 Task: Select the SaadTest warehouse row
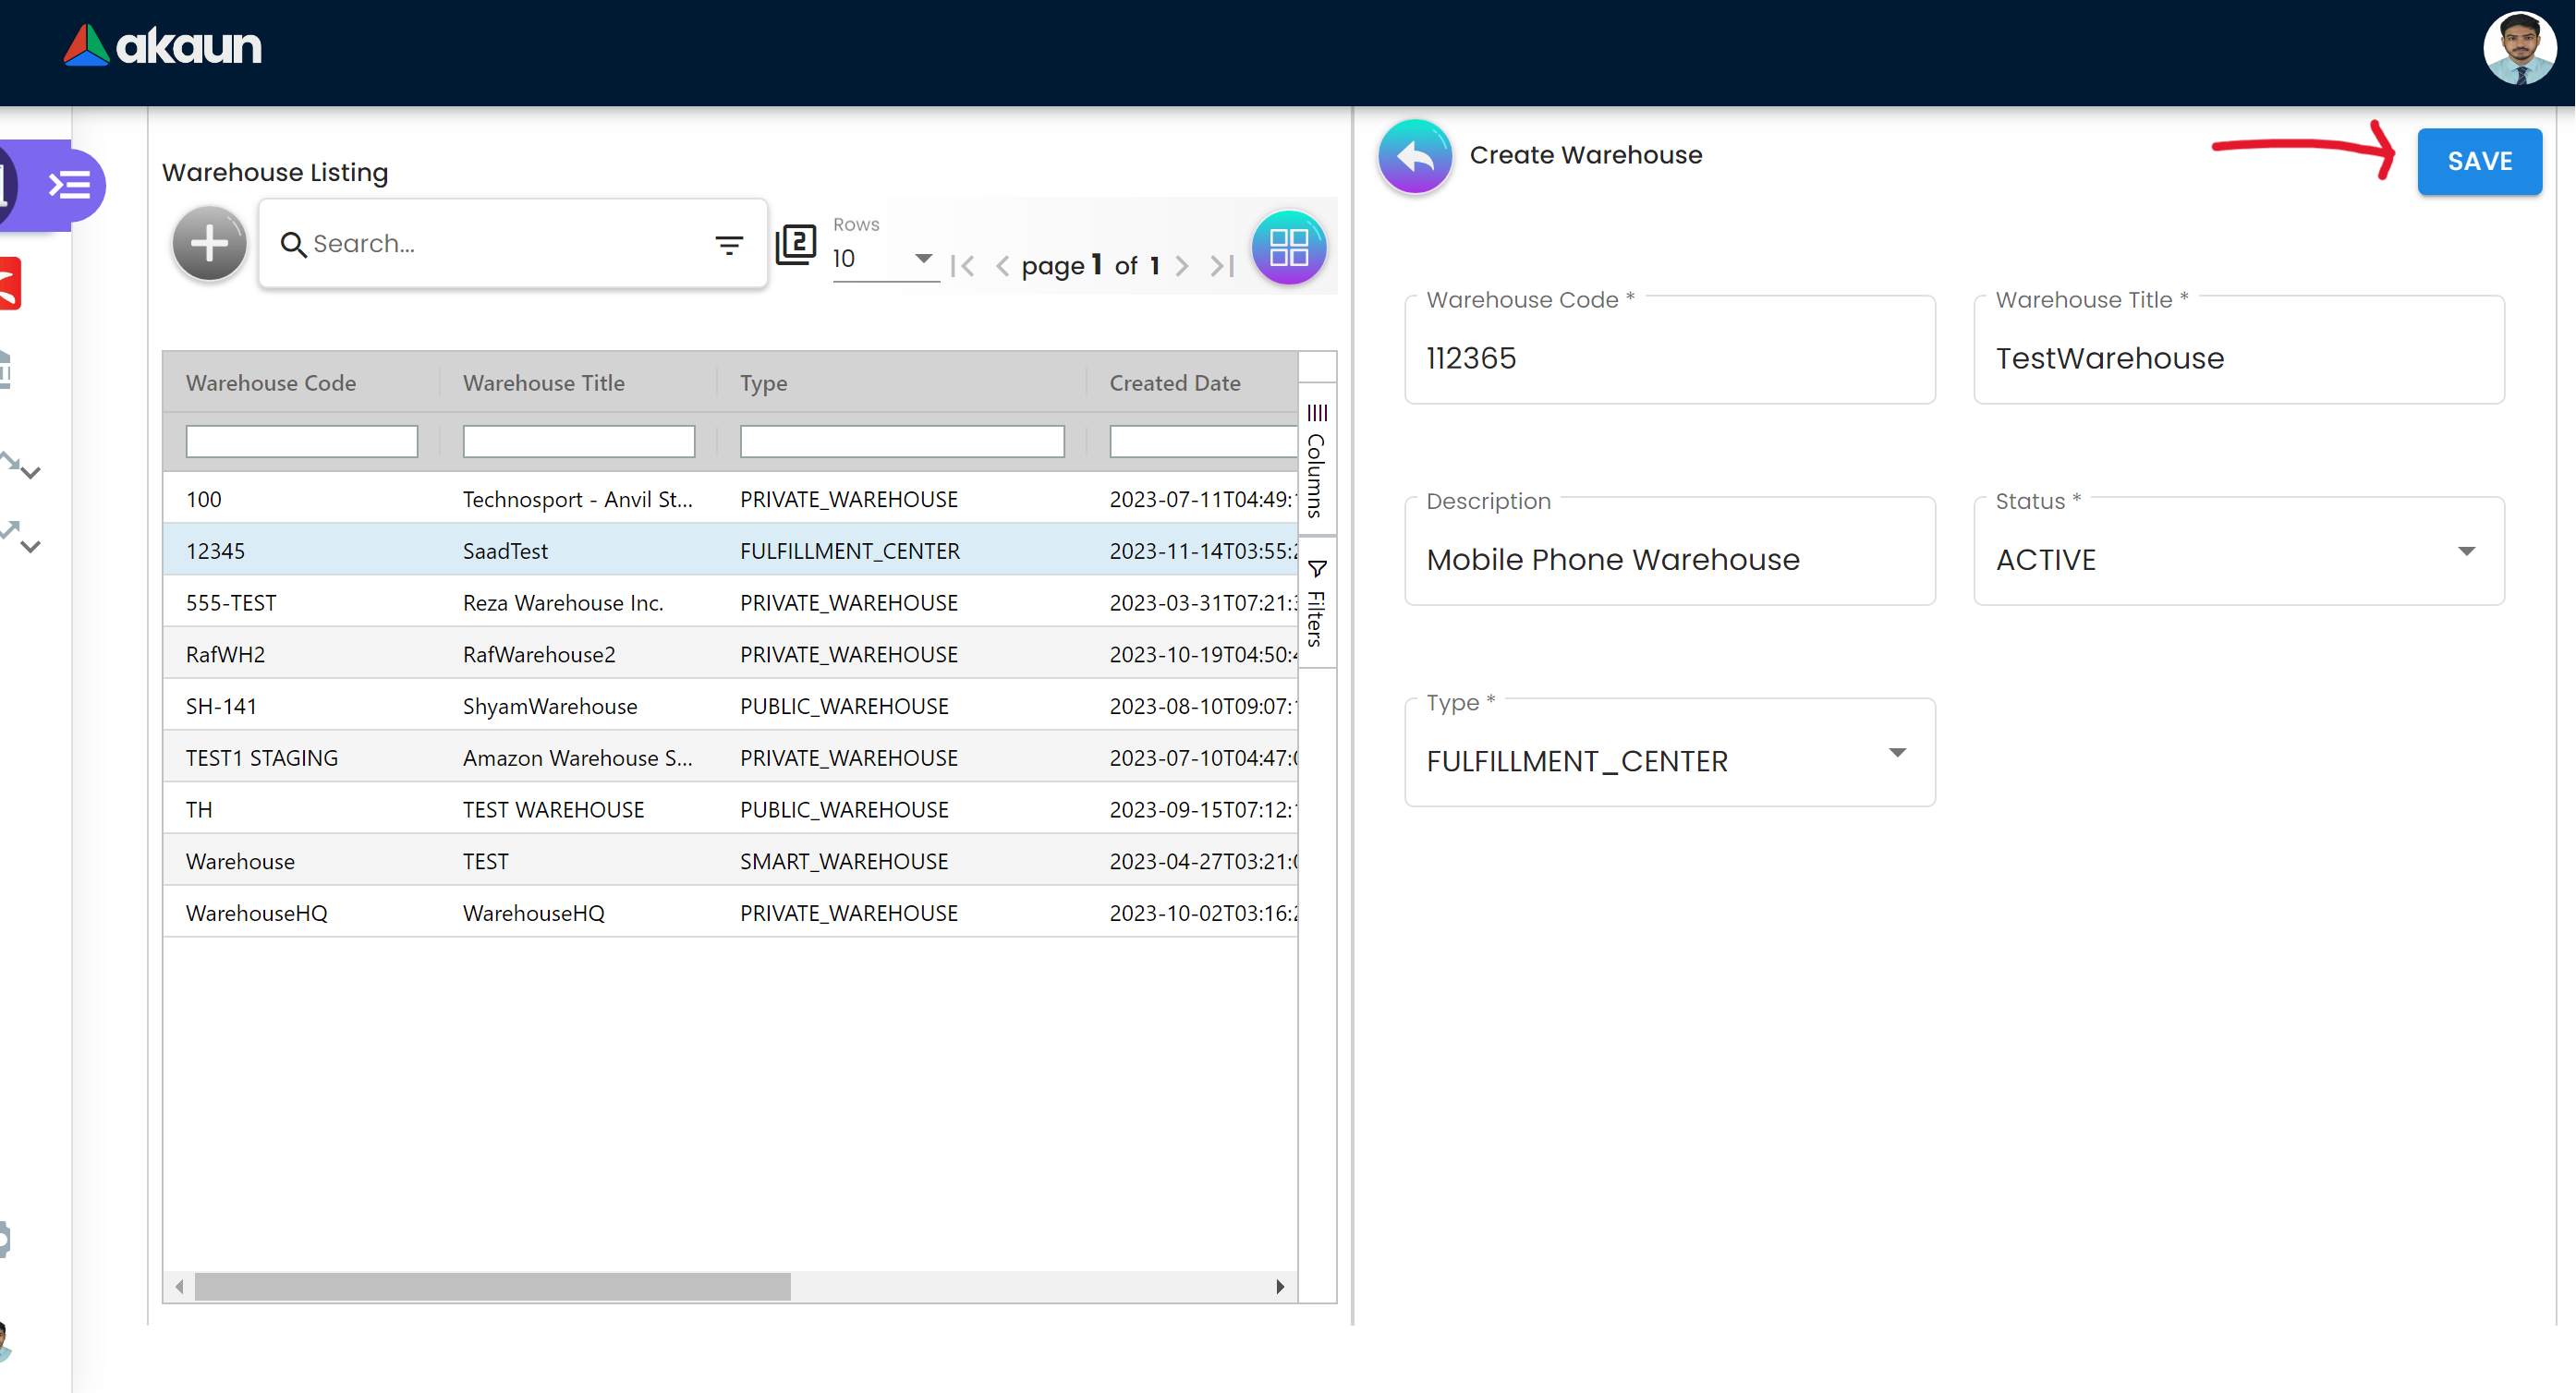point(505,551)
